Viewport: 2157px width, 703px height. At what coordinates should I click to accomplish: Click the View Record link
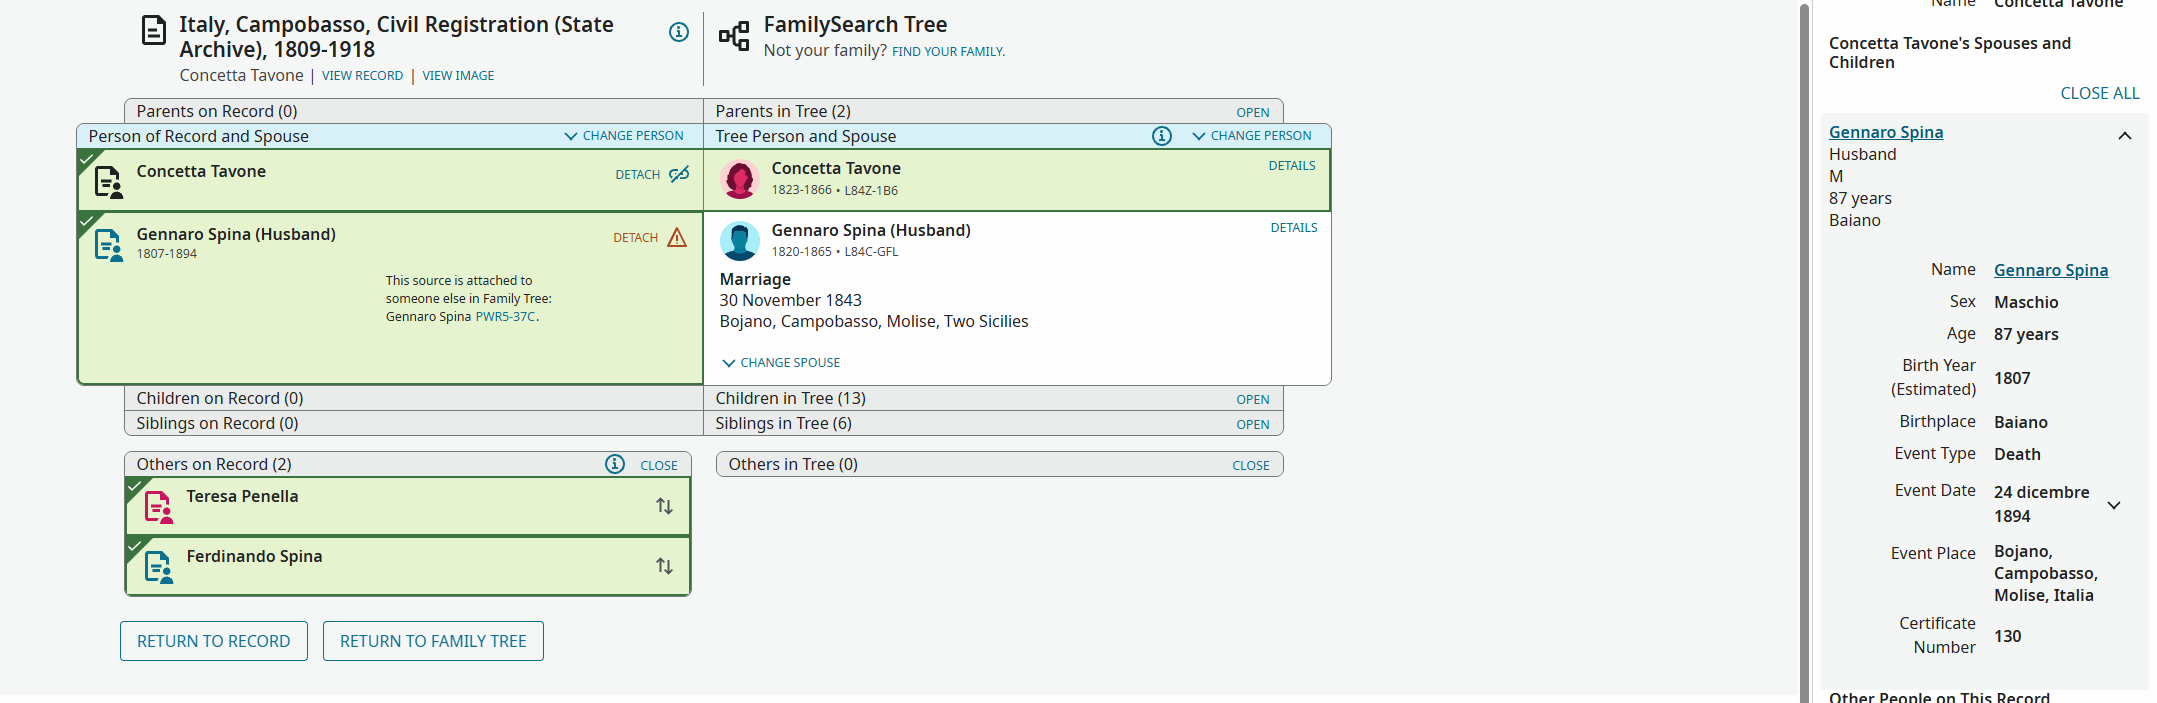pyautogui.click(x=362, y=76)
